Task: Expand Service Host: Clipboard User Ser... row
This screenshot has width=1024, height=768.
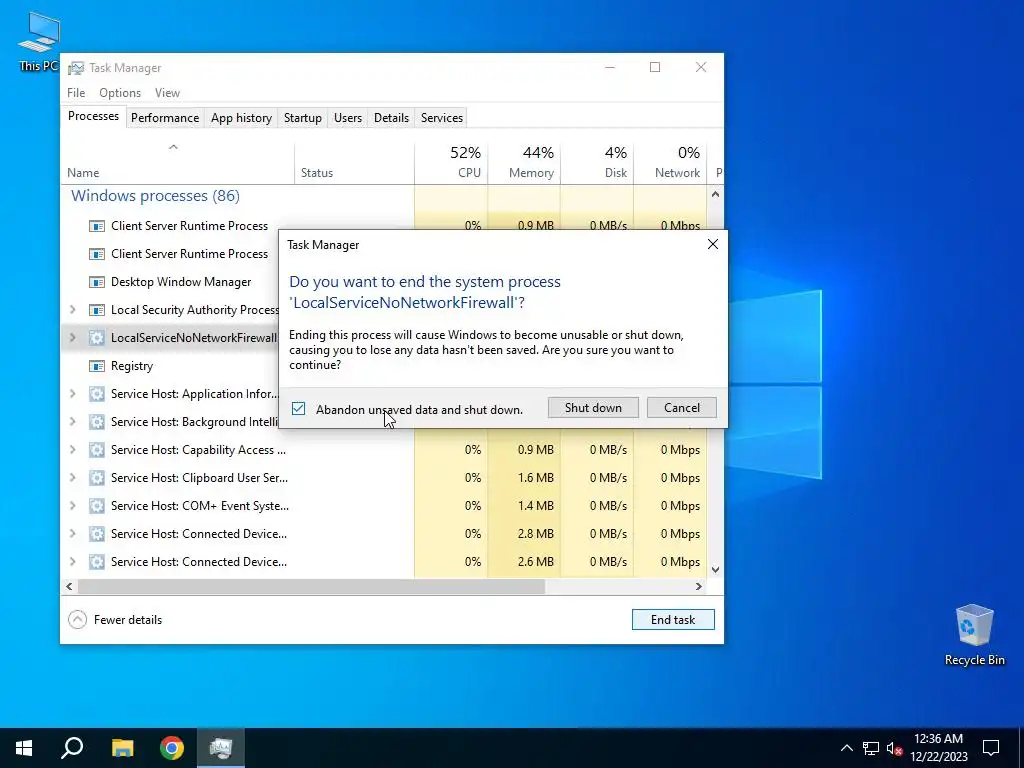Action: click(72, 478)
